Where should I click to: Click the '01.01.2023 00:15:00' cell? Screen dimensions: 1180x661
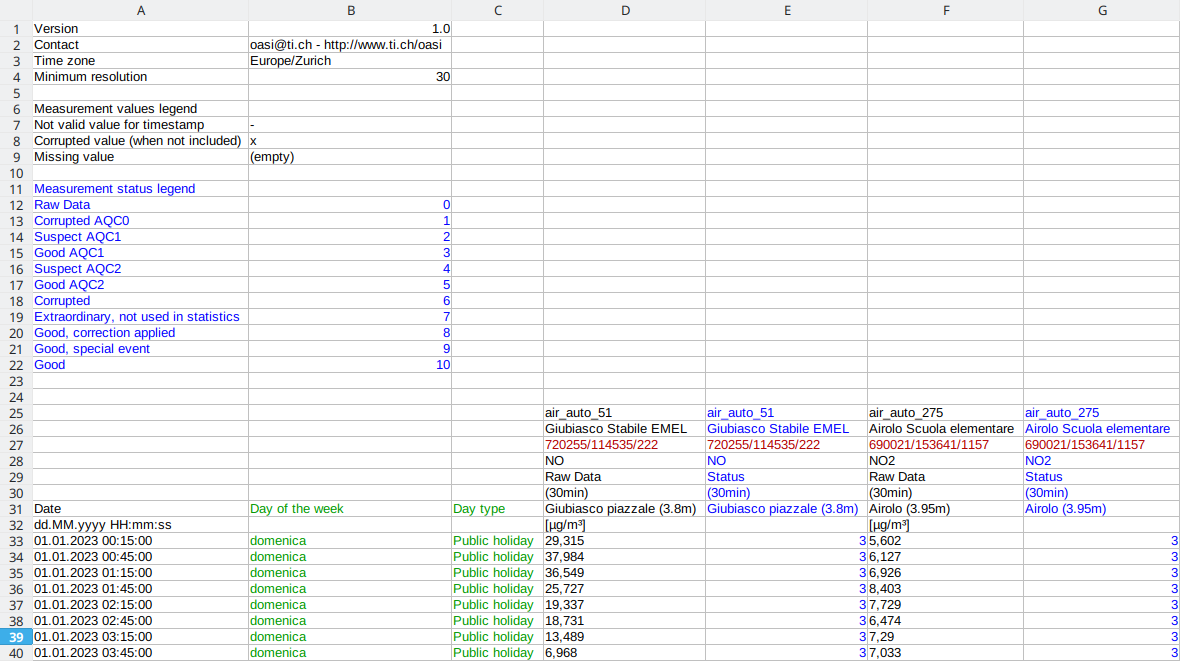[140, 541]
